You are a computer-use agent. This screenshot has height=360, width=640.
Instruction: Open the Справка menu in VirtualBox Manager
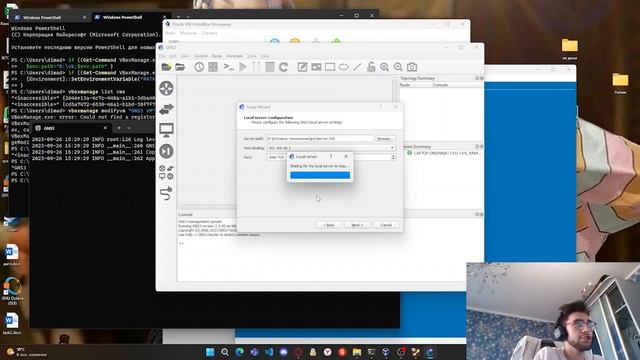[209, 33]
